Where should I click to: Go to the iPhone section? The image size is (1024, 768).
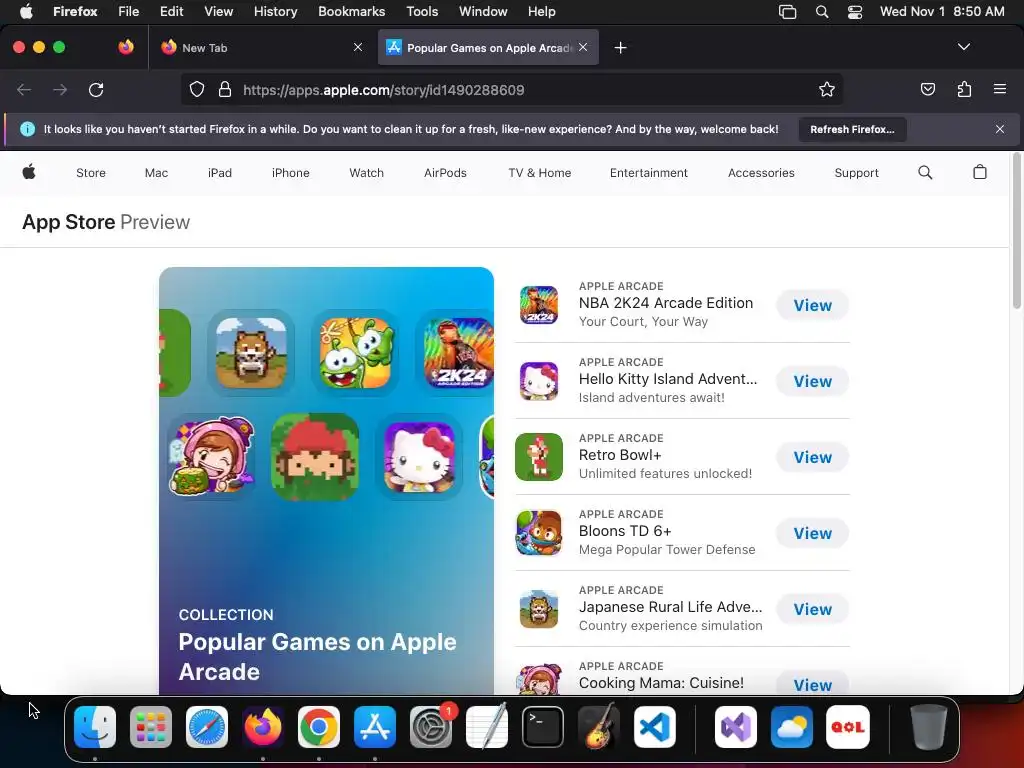[x=291, y=173]
